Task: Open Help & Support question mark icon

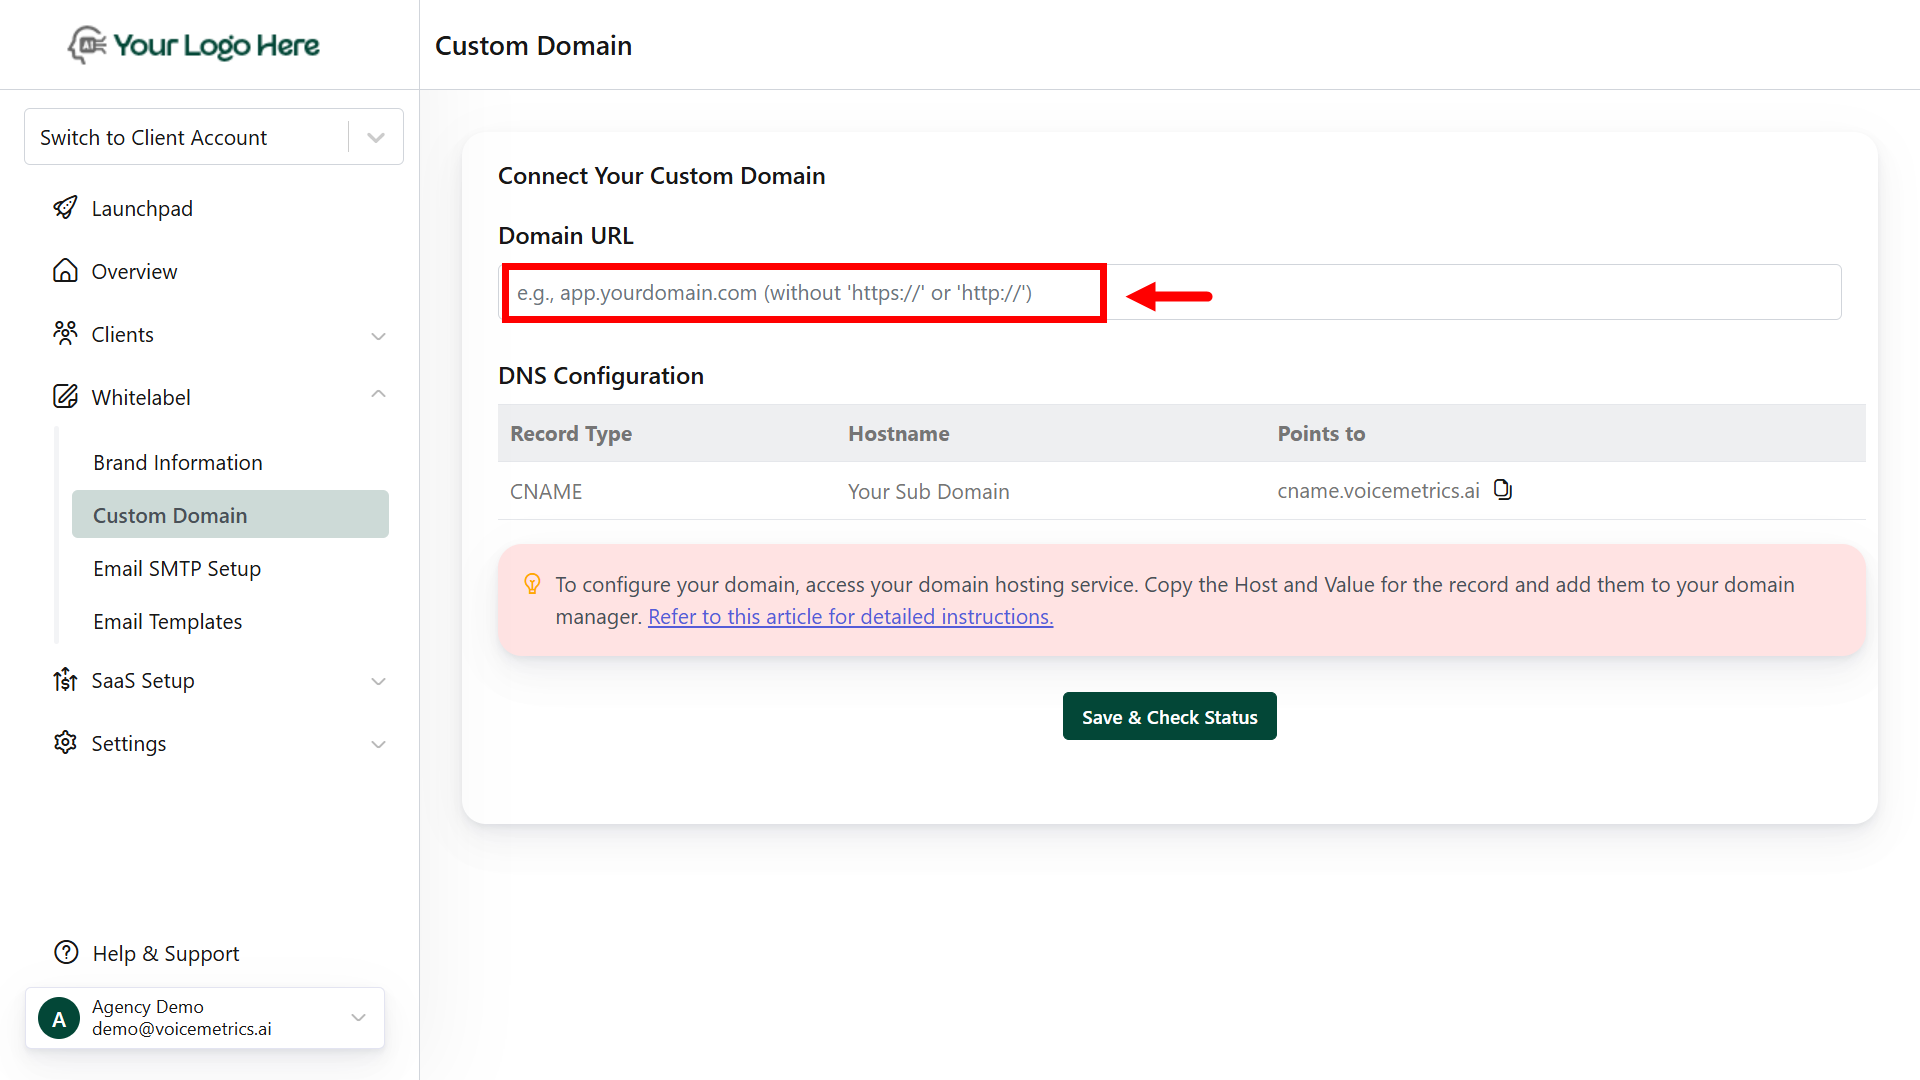Action: point(65,952)
